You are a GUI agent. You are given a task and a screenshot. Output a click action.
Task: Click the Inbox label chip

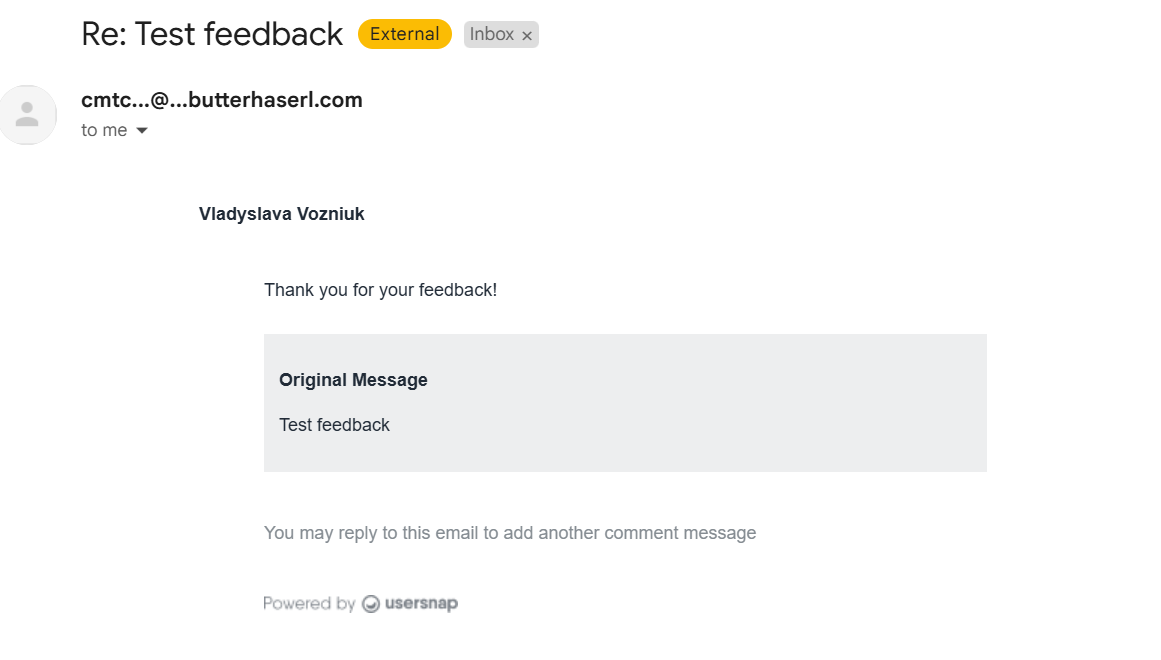[x=501, y=34]
